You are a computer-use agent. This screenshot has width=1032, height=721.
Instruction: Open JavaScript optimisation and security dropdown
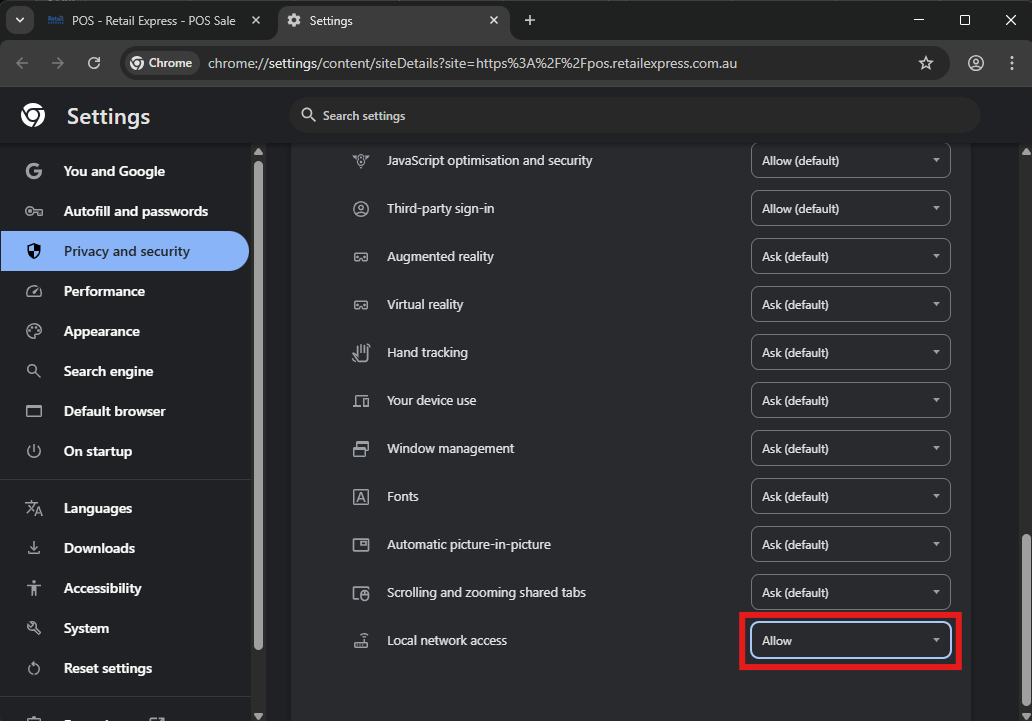pos(850,161)
